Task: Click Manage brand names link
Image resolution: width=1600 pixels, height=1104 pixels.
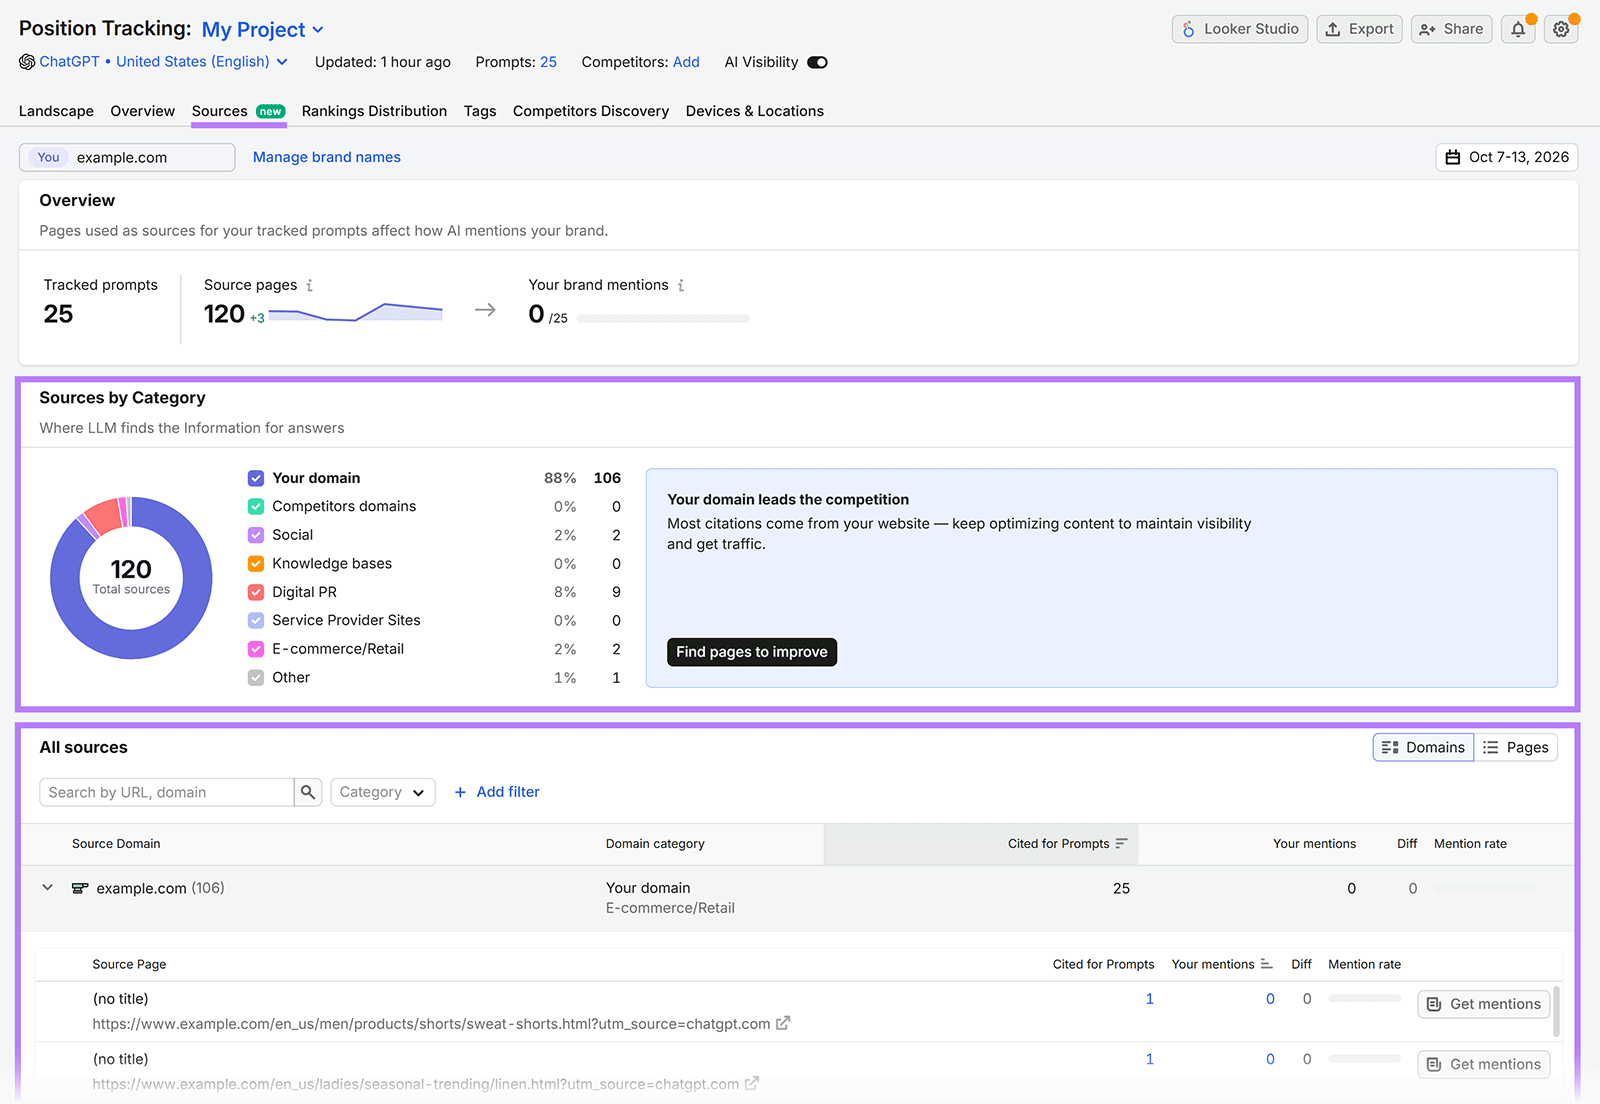Action: pos(327,157)
